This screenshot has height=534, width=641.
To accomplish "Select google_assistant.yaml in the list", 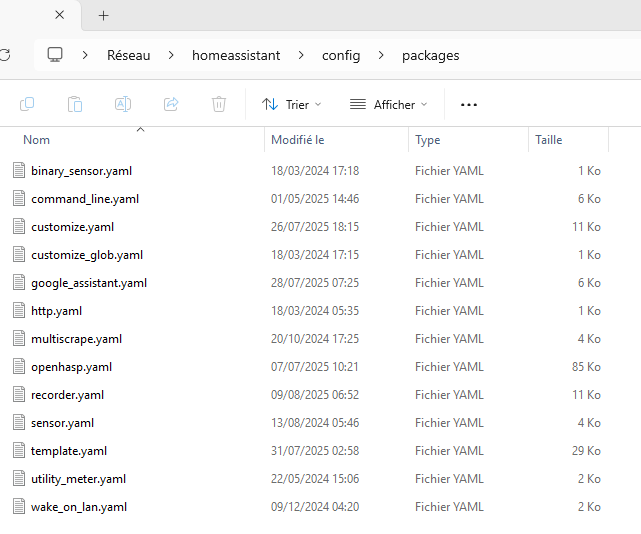I will pyautogui.click(x=88, y=283).
